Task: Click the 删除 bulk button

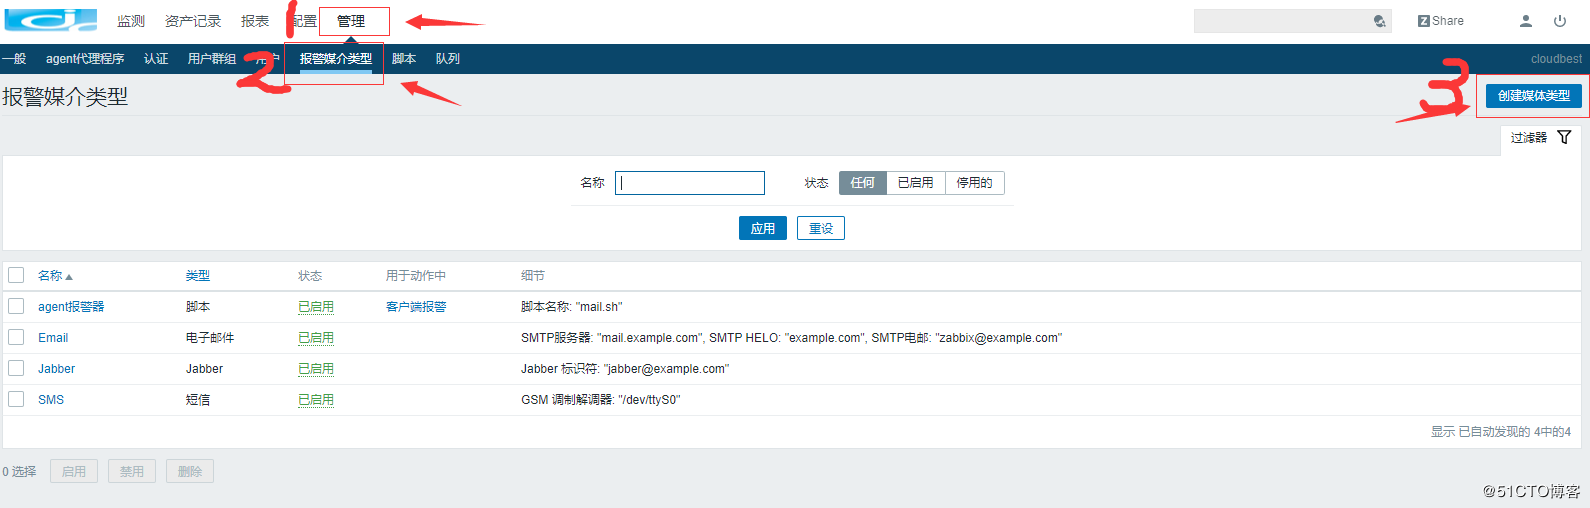Action: click(190, 471)
